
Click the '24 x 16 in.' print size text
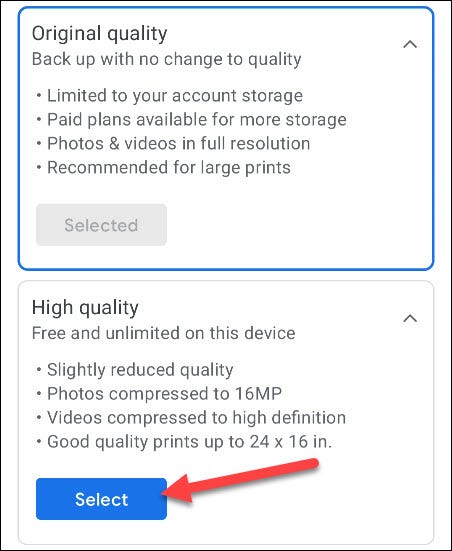pyautogui.click(x=291, y=442)
